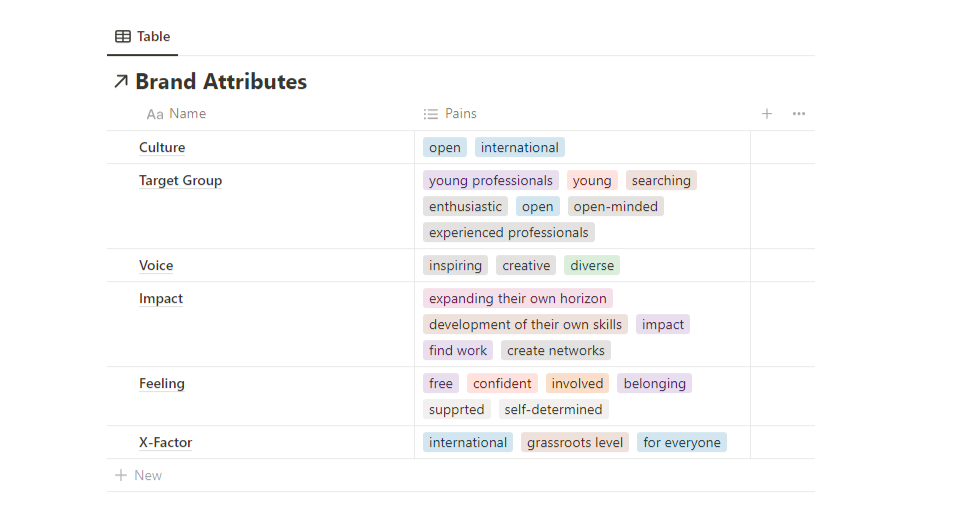
Task: Click the arrow icon beside Brand Attributes
Action: pos(121,82)
